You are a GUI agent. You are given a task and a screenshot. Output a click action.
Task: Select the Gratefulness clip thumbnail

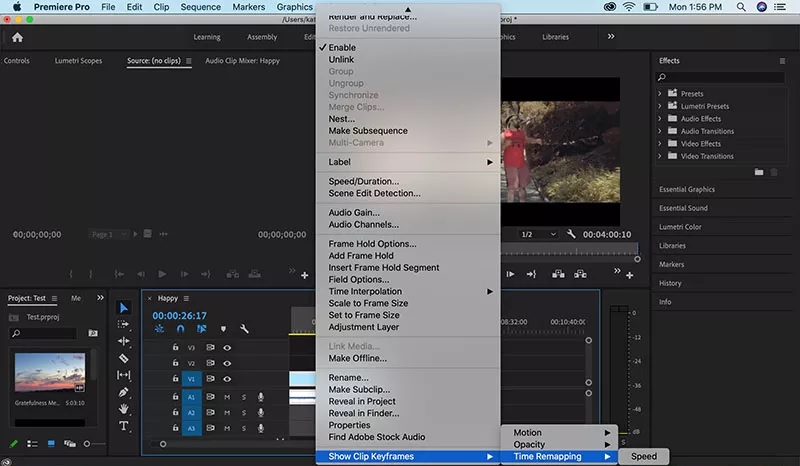pyautogui.click(x=50, y=371)
